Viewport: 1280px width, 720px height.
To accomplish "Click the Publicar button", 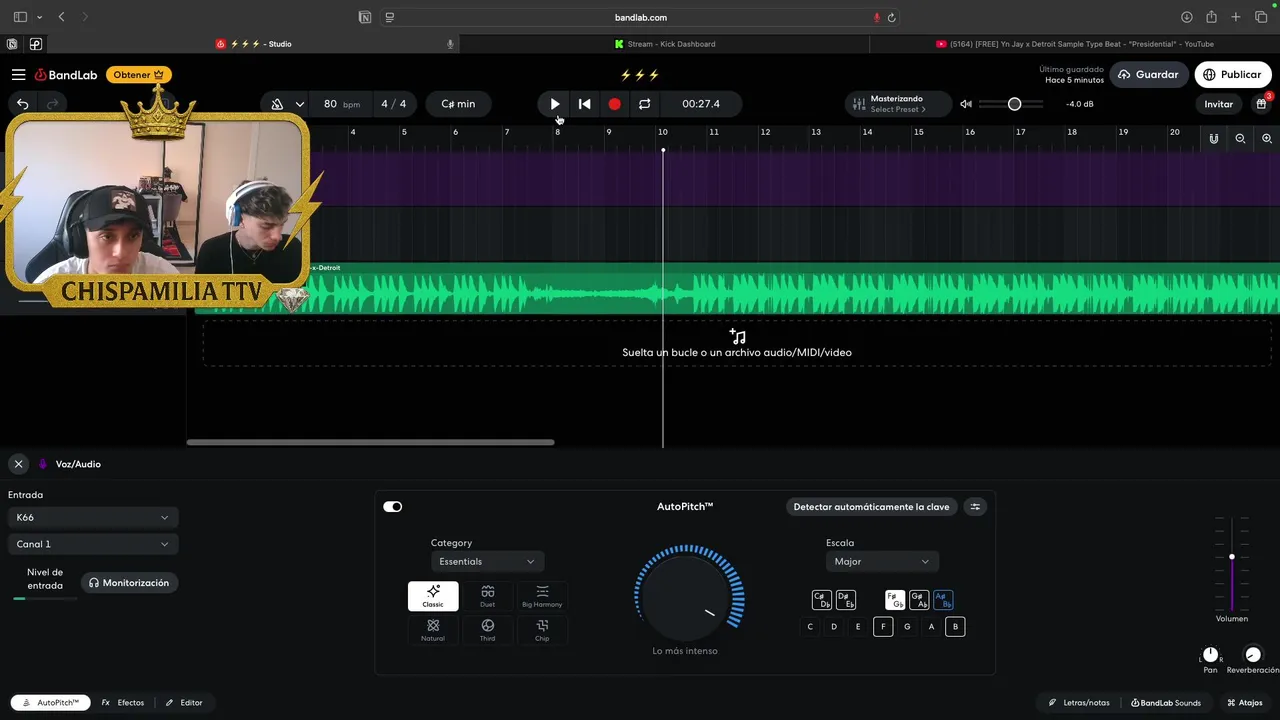I will [x=1232, y=75].
